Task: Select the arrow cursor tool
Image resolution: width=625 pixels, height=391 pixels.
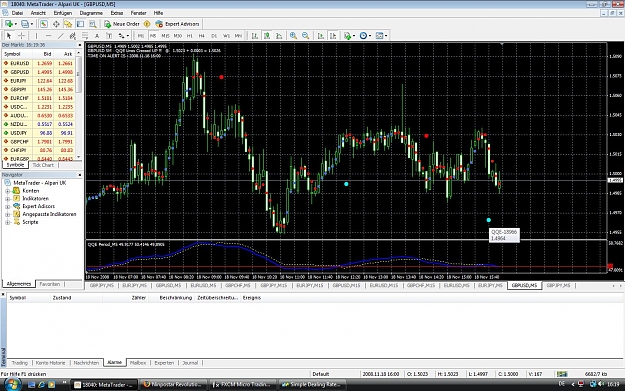Action: (9, 36)
